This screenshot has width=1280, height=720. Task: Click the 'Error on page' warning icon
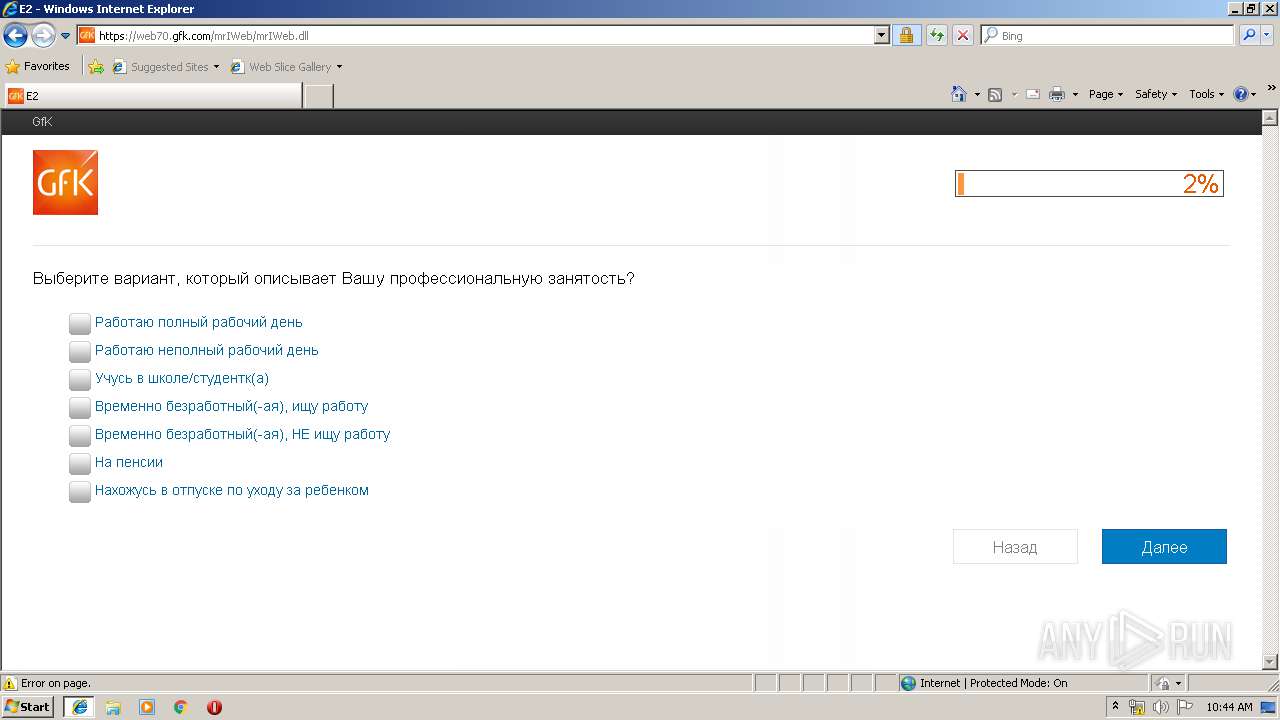10,683
